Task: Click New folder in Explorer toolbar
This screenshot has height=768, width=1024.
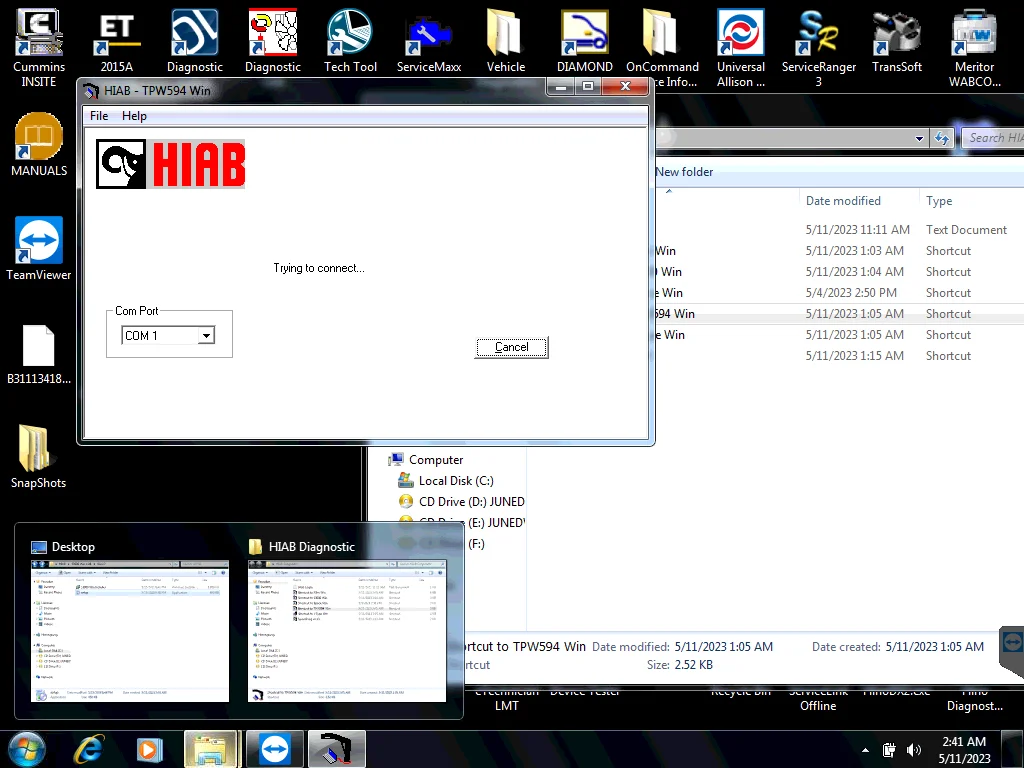Action: pyautogui.click(x=684, y=172)
